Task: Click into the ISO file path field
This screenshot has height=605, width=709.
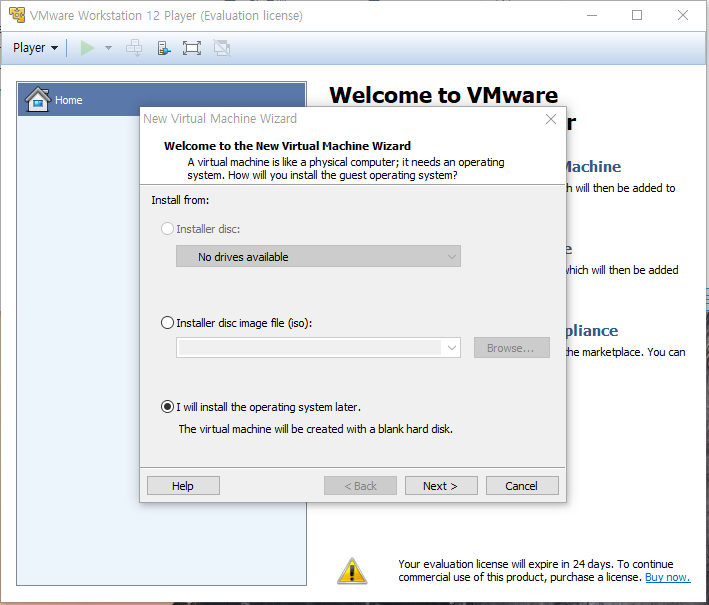Action: click(310, 348)
